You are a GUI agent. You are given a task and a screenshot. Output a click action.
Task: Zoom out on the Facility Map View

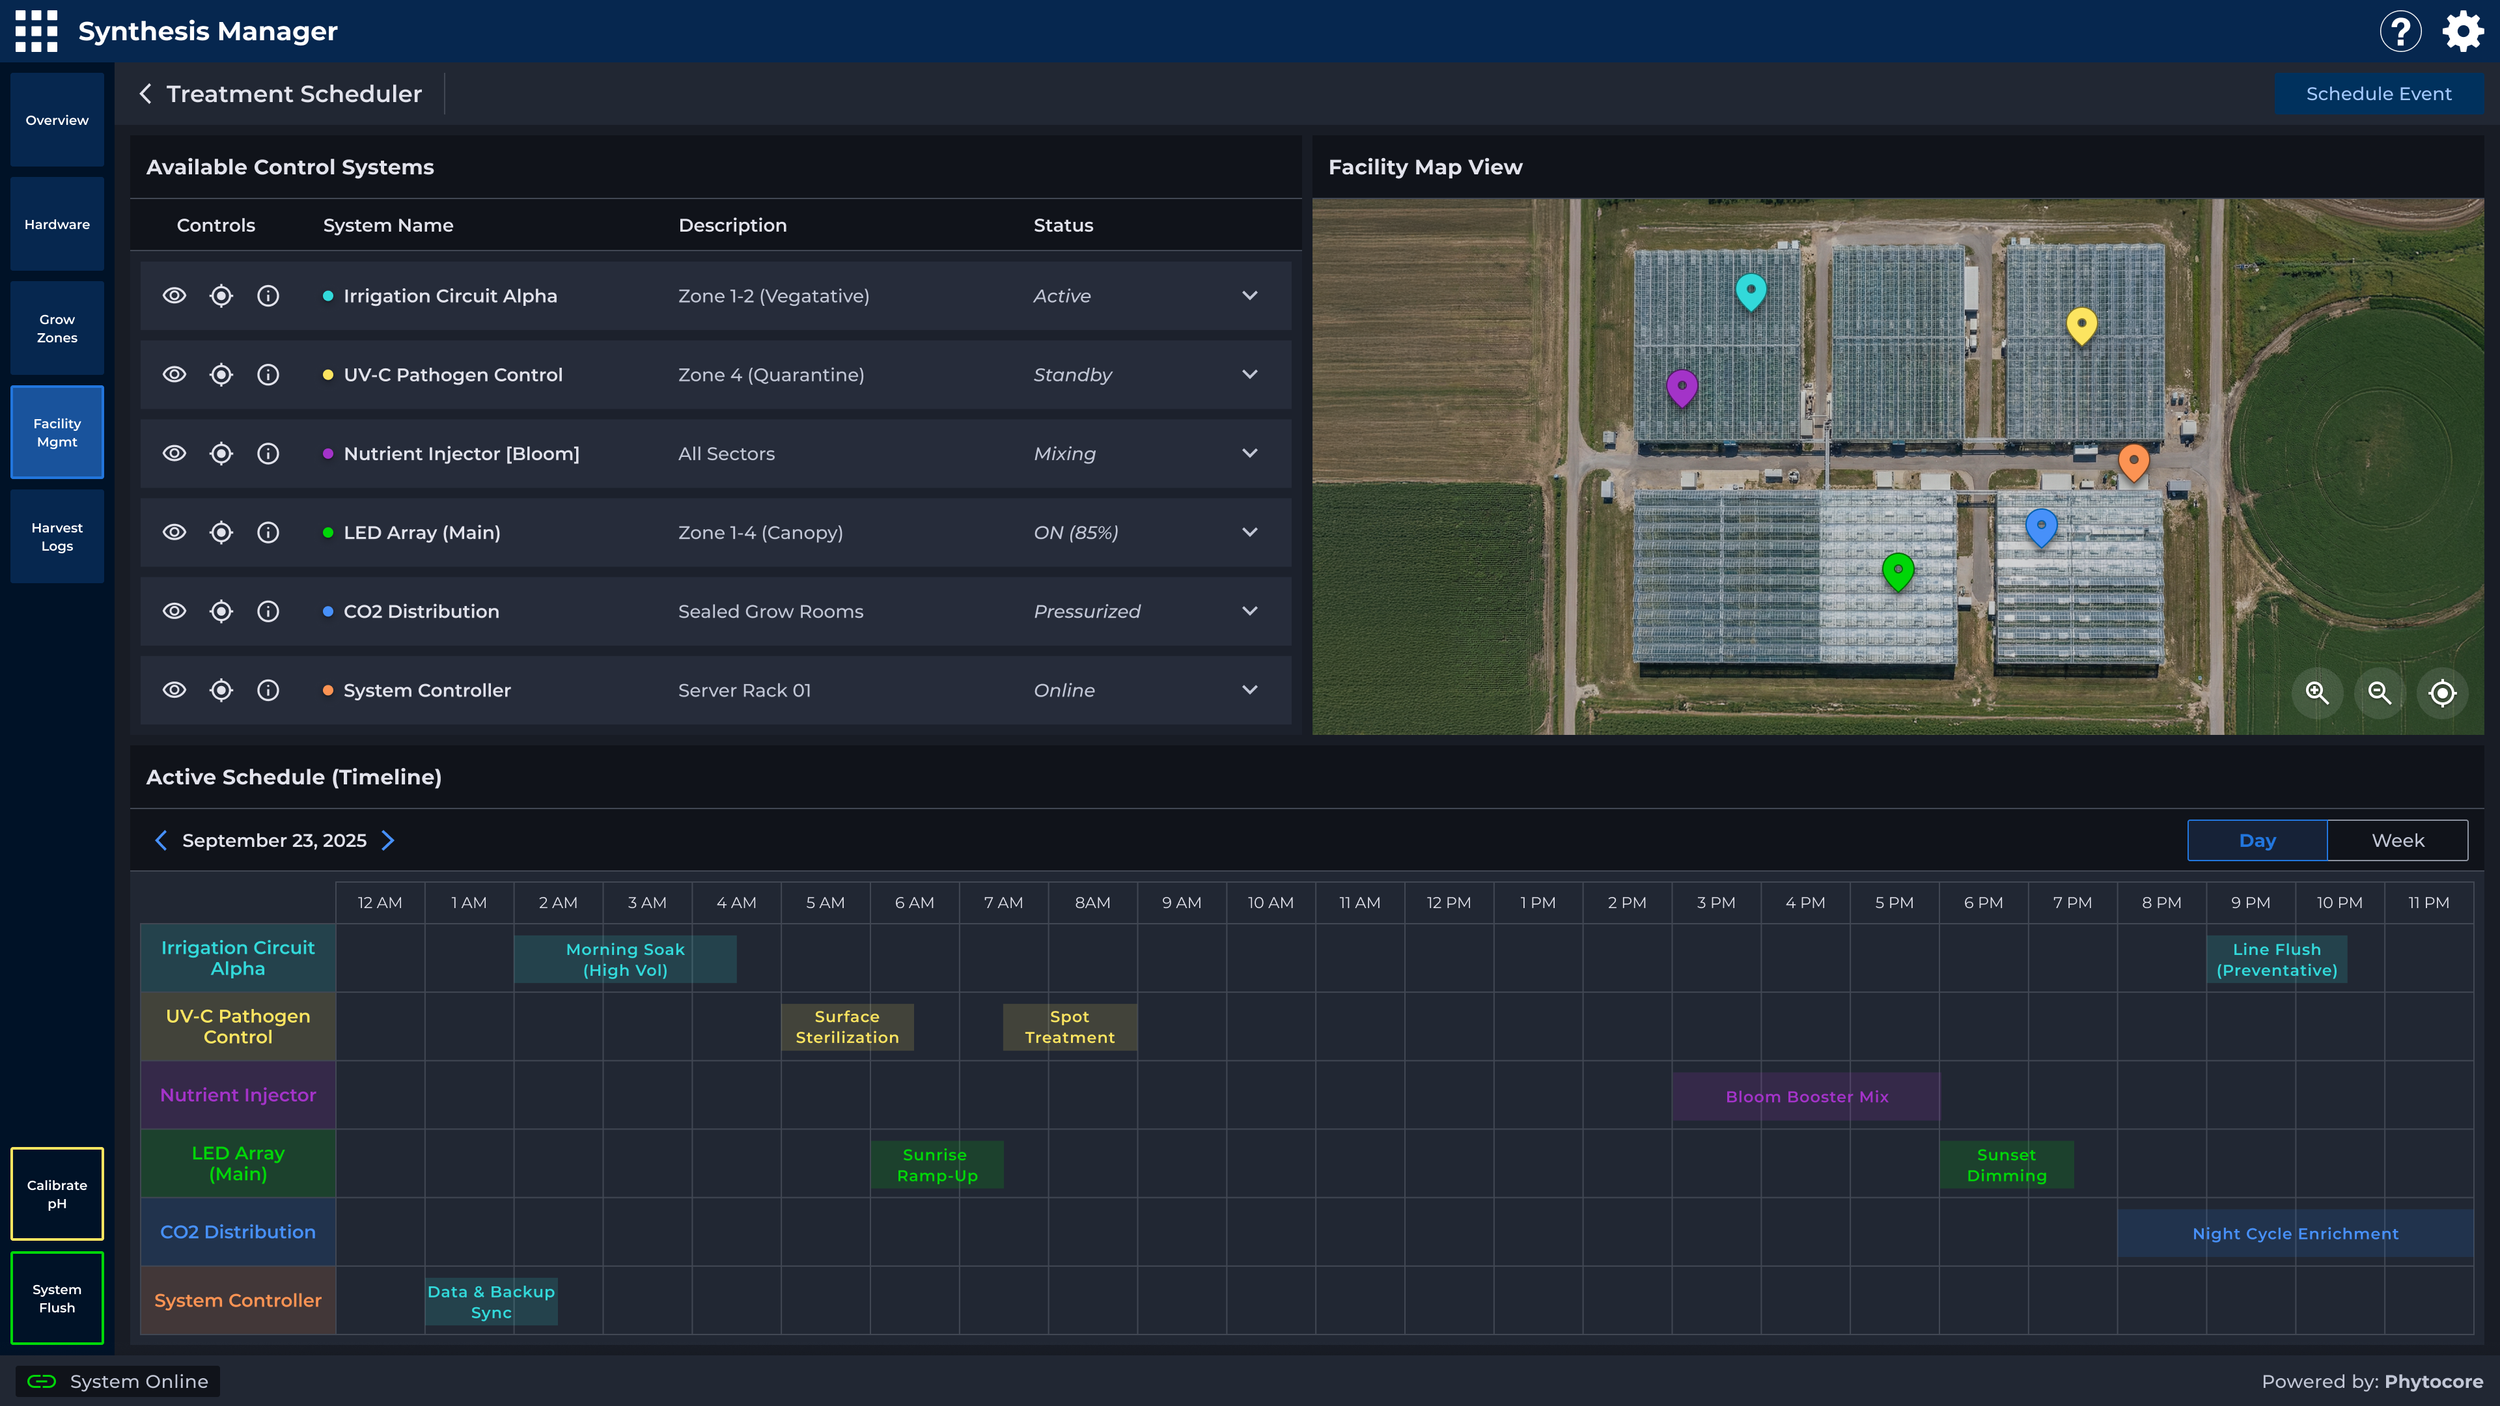(2380, 692)
